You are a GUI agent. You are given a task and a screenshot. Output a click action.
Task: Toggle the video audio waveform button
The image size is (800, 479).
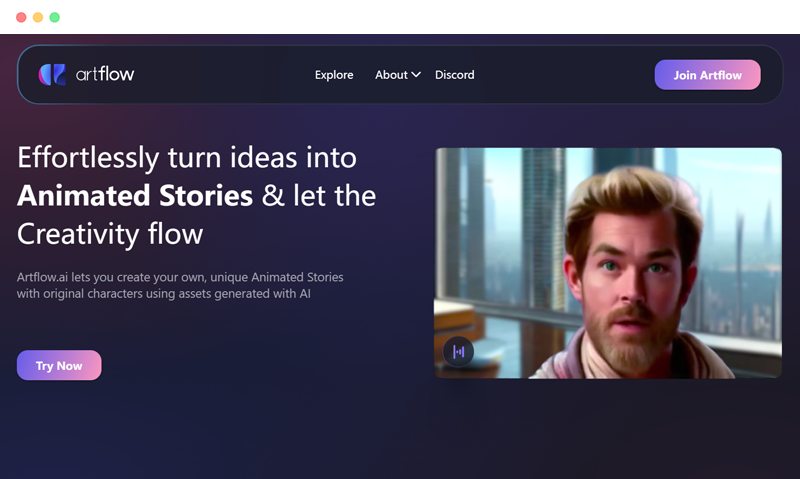(x=458, y=351)
